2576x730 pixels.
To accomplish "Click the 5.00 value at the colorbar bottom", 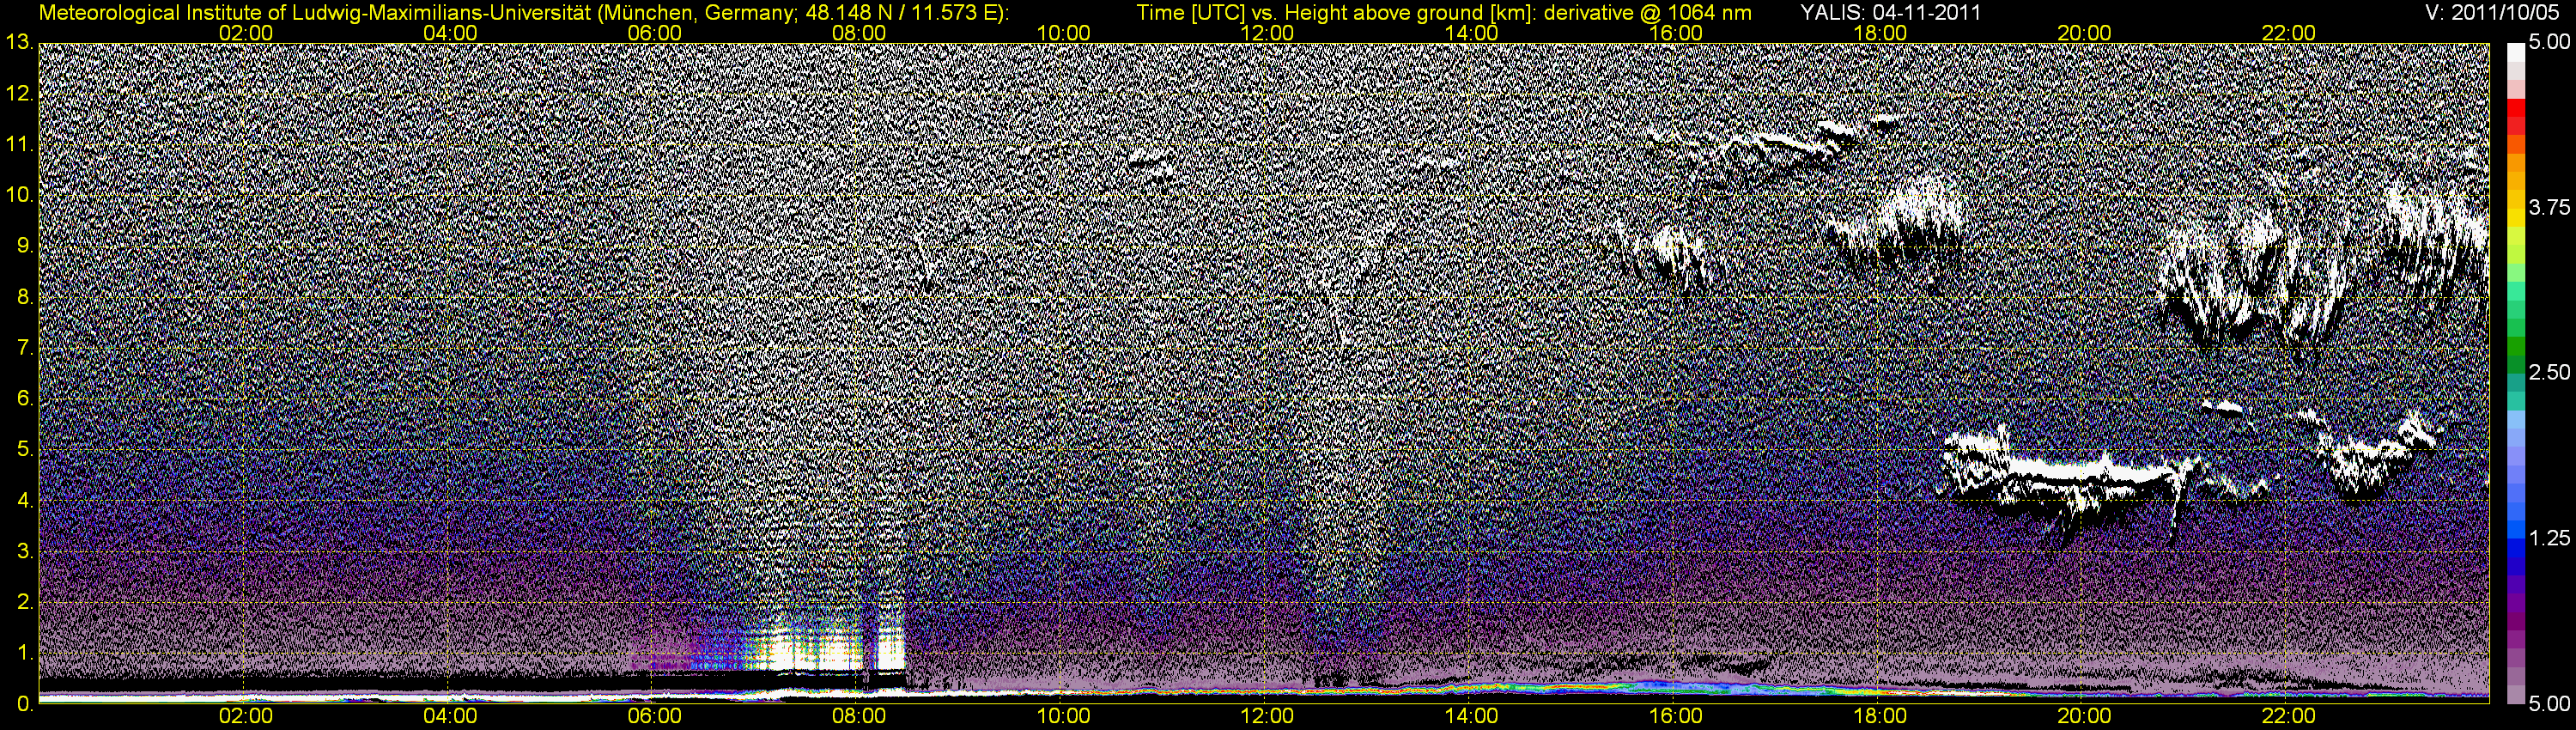I will [2549, 703].
